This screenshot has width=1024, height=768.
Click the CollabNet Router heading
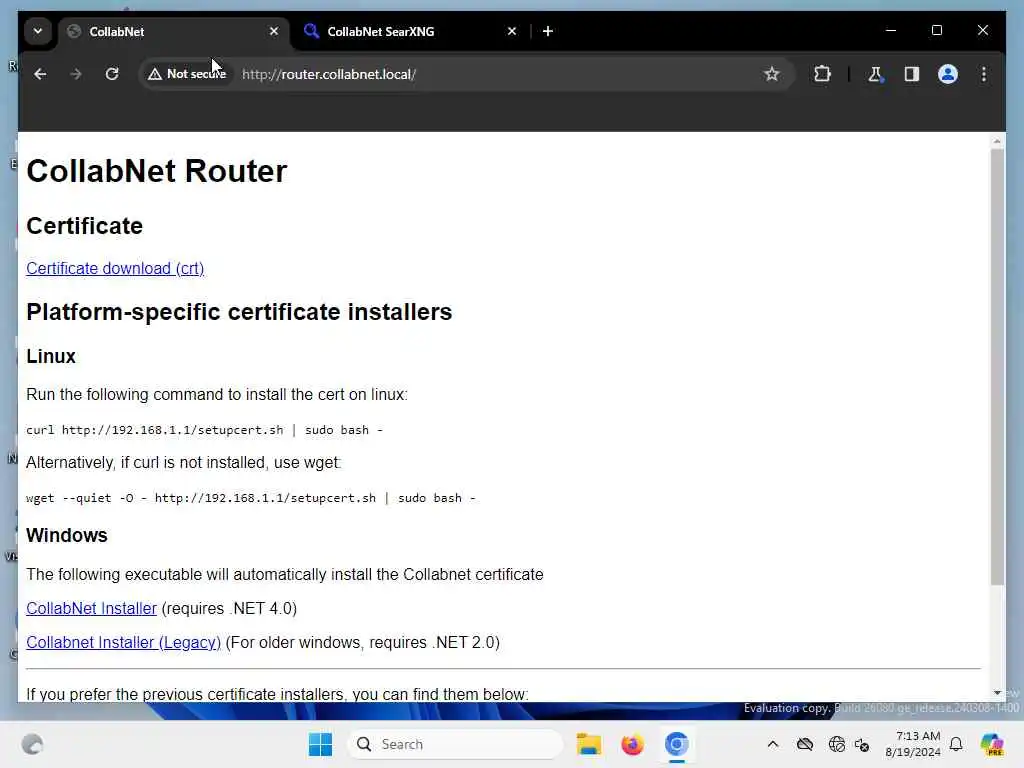pyautogui.click(x=157, y=171)
